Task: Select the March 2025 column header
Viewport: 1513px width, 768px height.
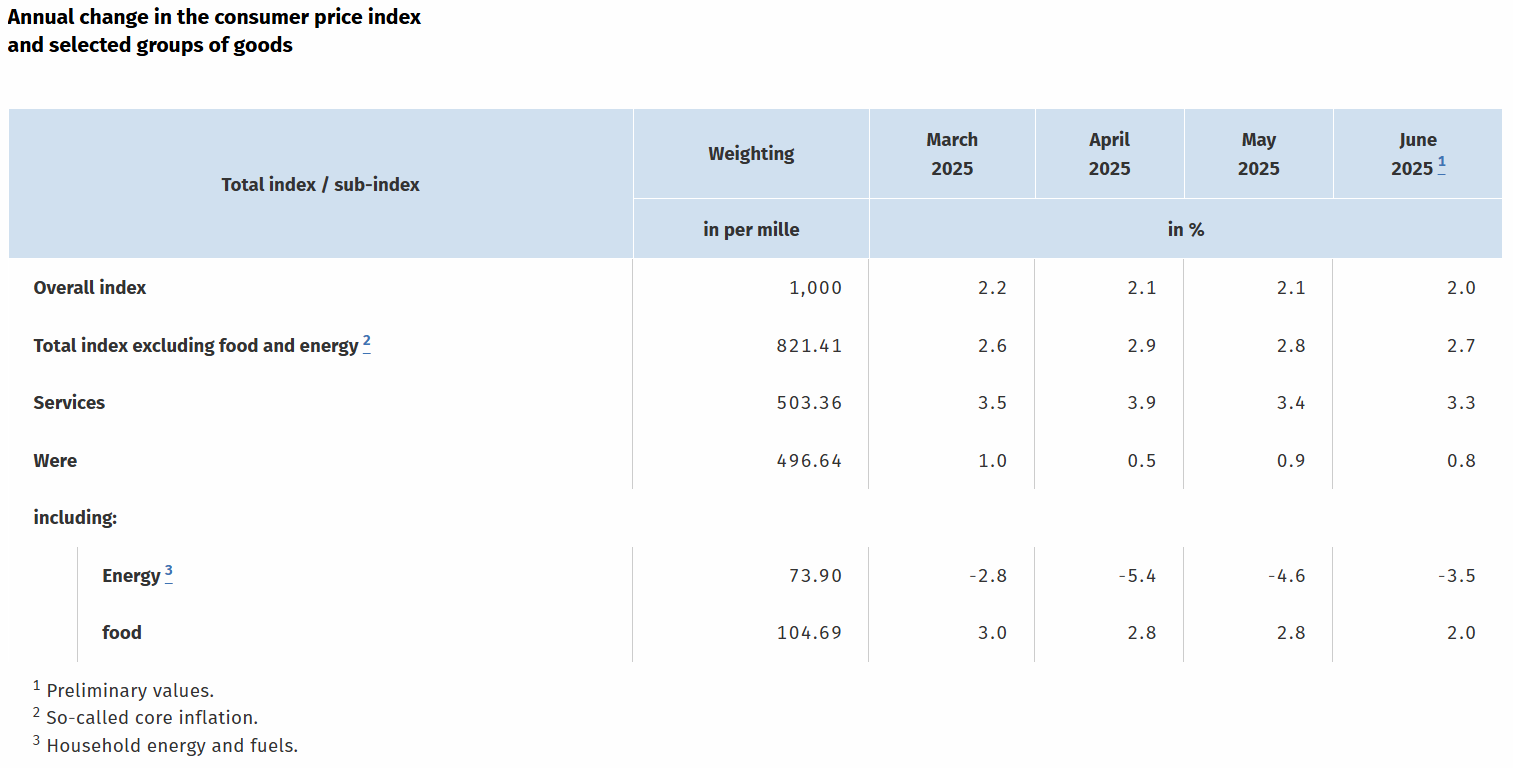Action: click(952, 154)
